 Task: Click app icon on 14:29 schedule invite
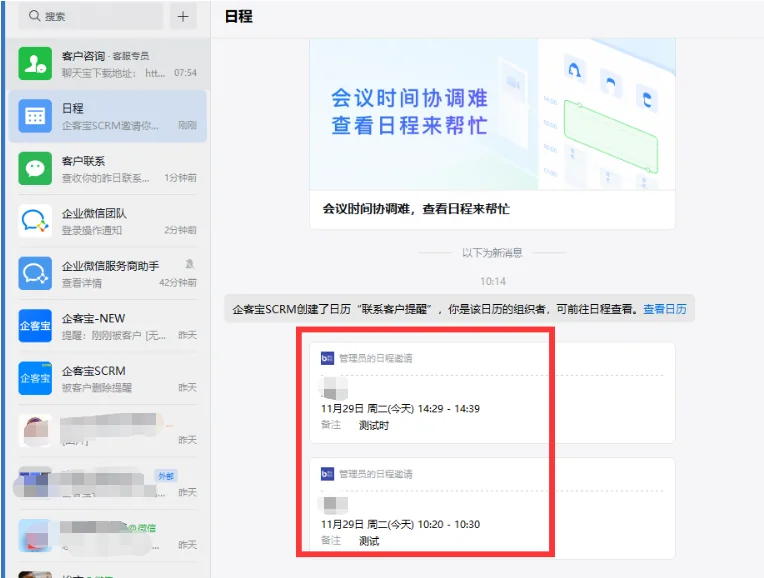pyautogui.click(x=327, y=358)
